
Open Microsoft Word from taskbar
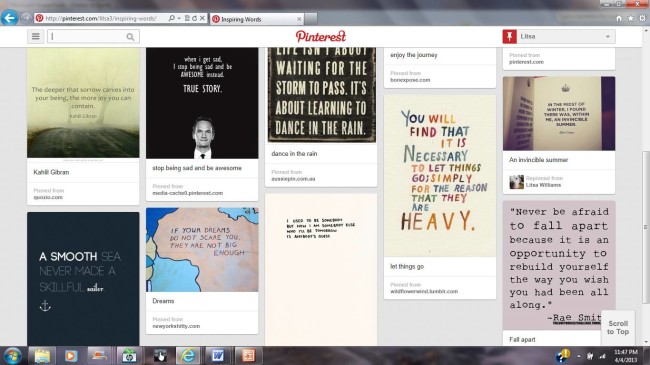click(x=218, y=356)
